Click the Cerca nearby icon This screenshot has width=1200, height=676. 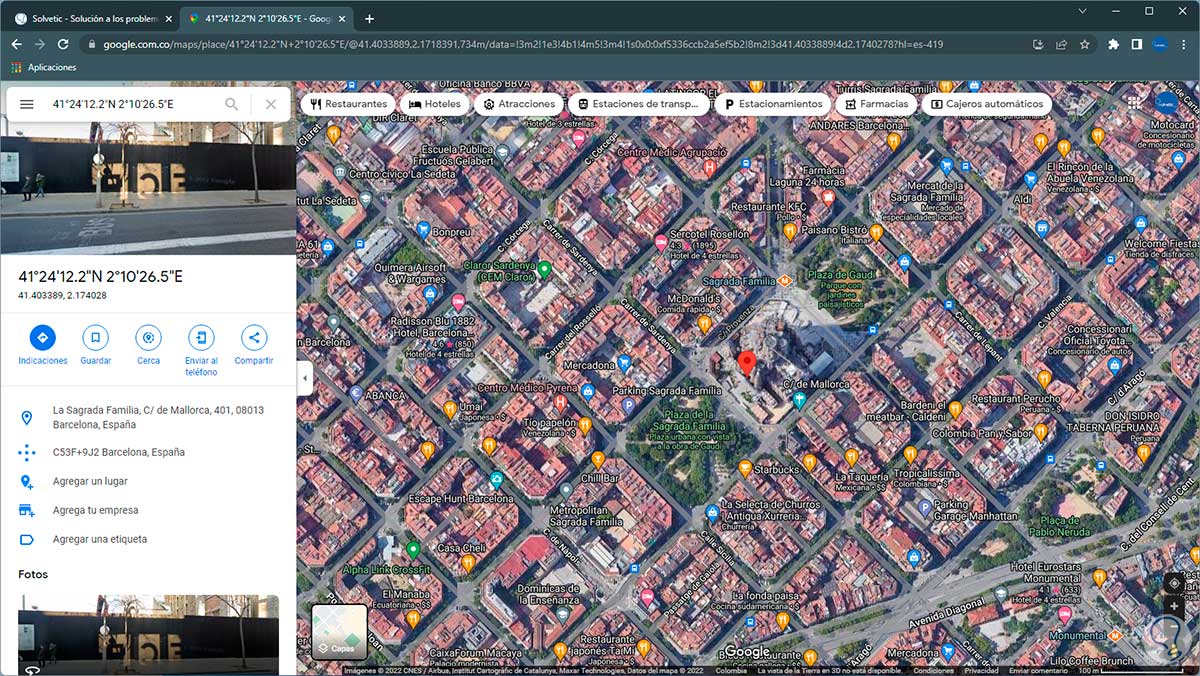[148, 337]
